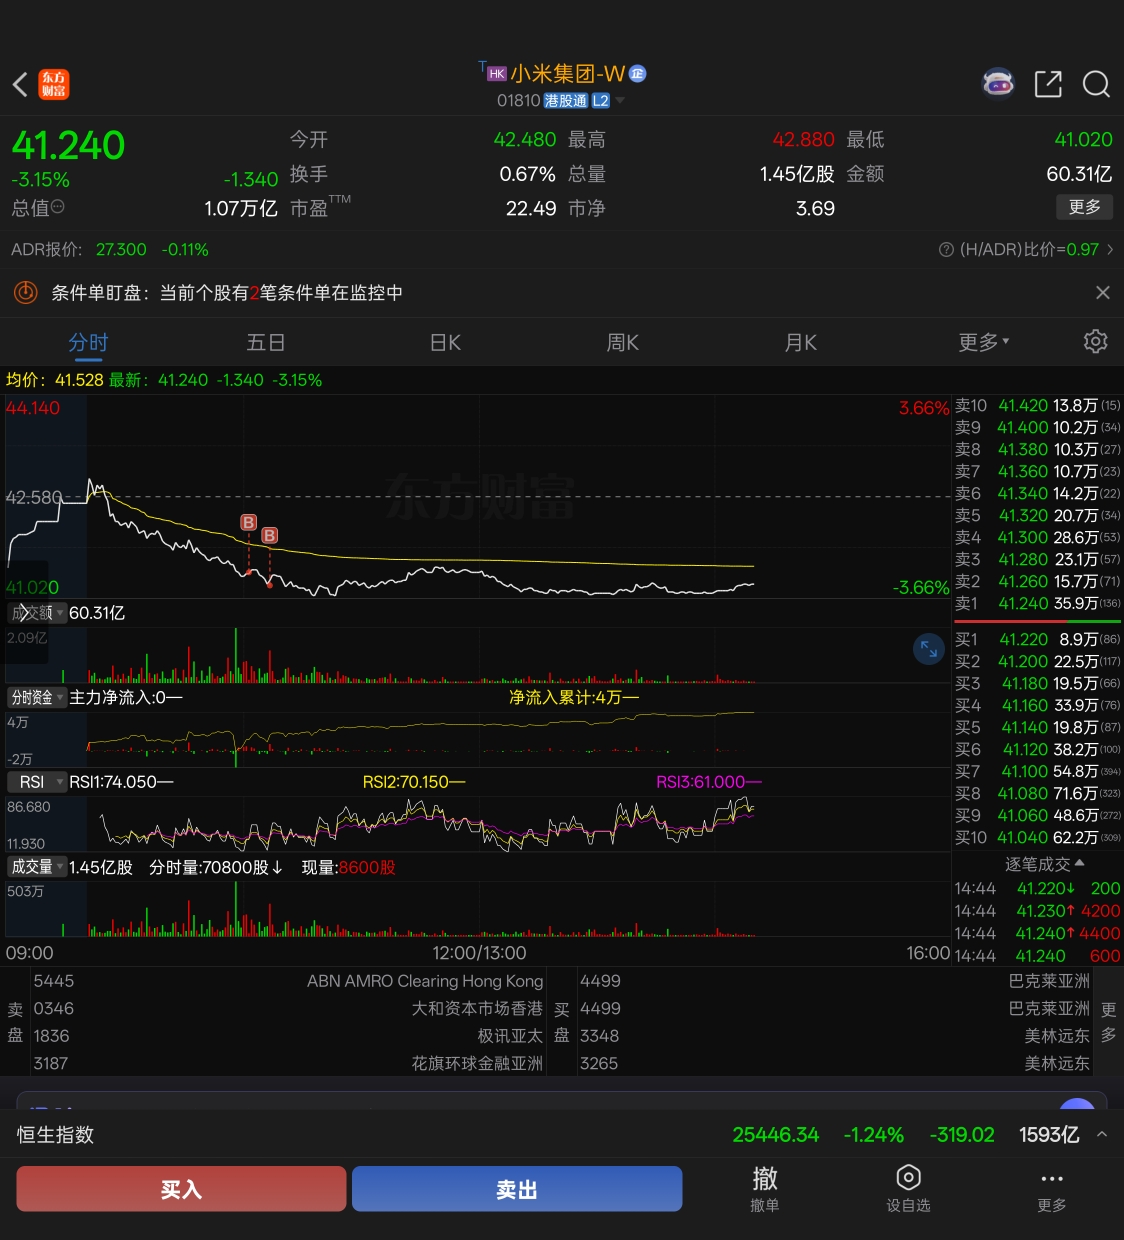Viewport: 1124px width, 1240px height.
Task: Click the 大和资本市场香港 broker row
Action: 288,1009
